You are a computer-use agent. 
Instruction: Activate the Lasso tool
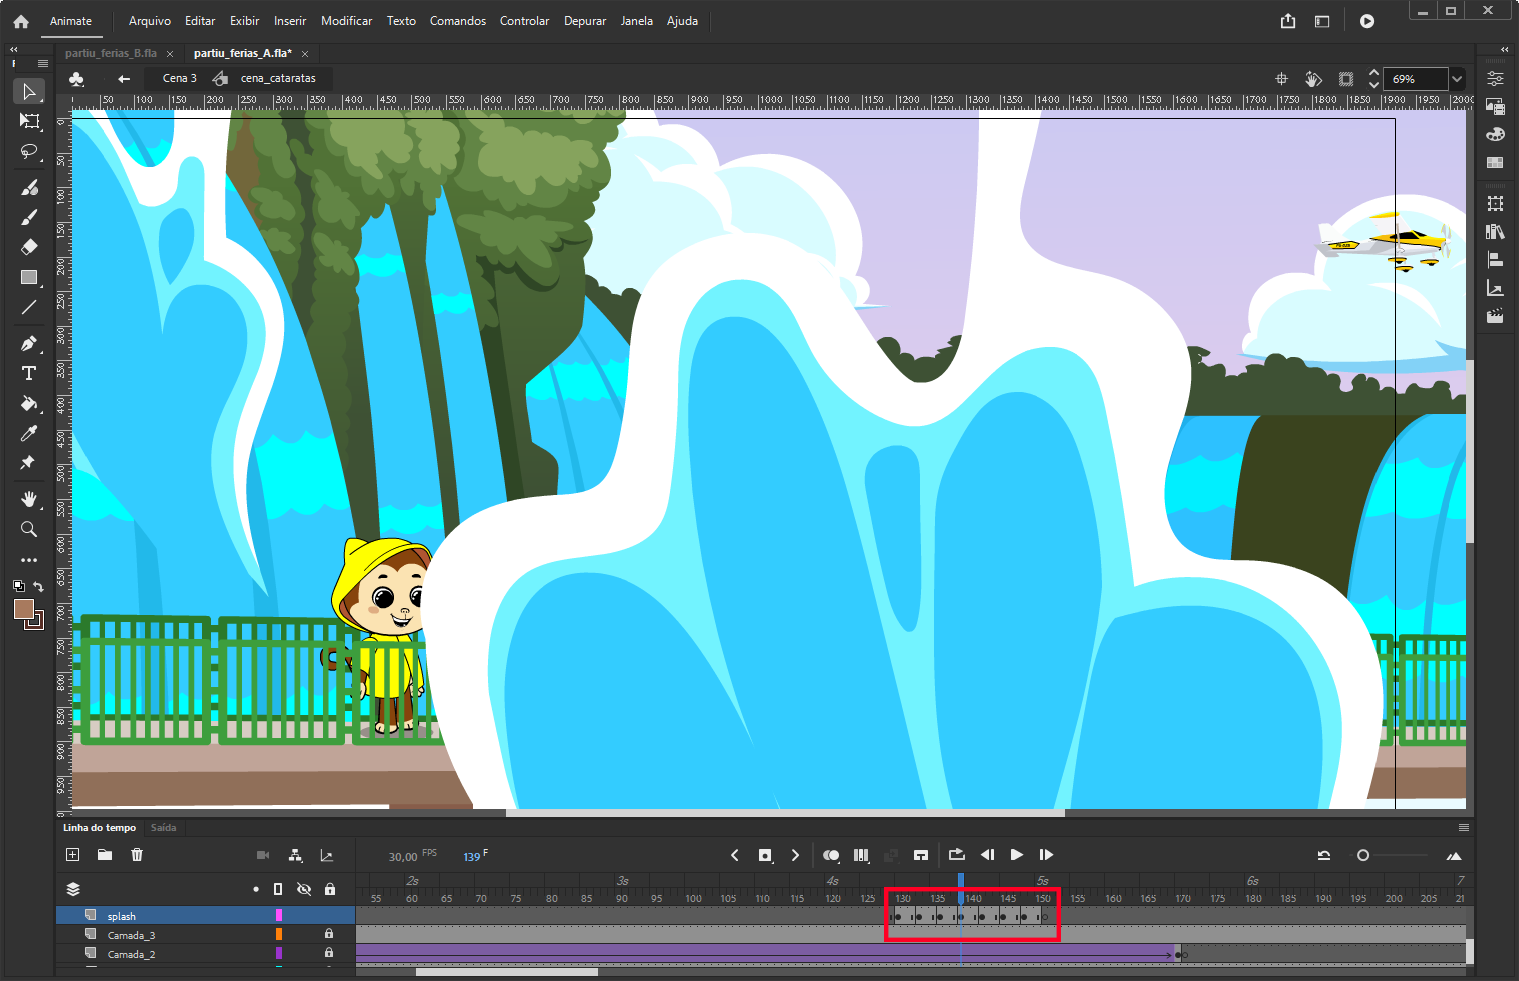(28, 152)
